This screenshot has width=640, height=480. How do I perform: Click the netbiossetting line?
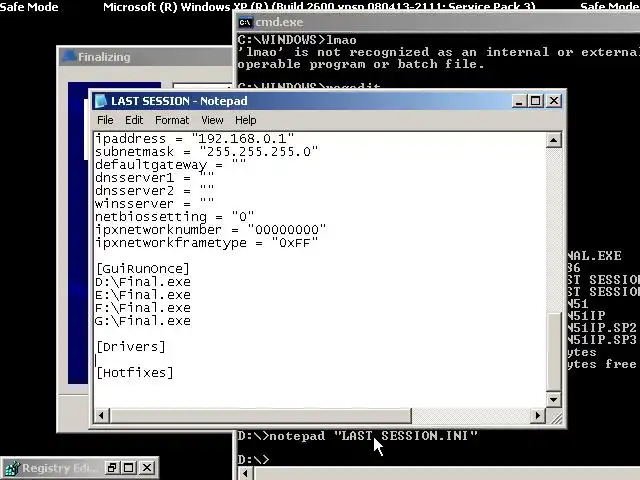point(174,217)
